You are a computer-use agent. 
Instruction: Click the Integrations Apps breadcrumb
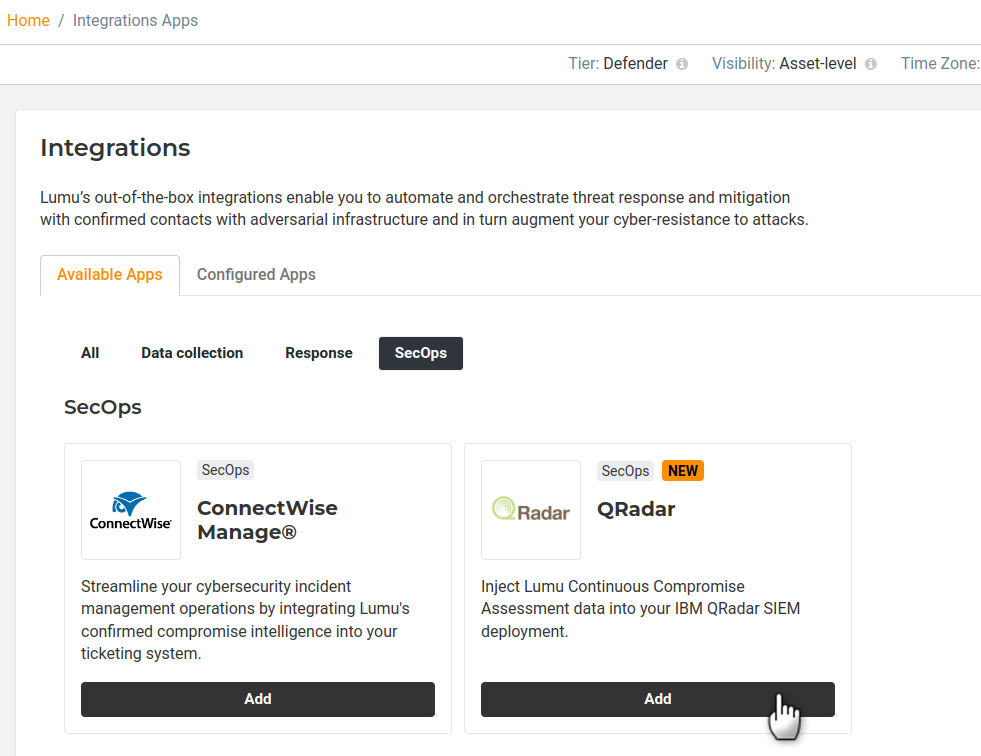tap(135, 20)
